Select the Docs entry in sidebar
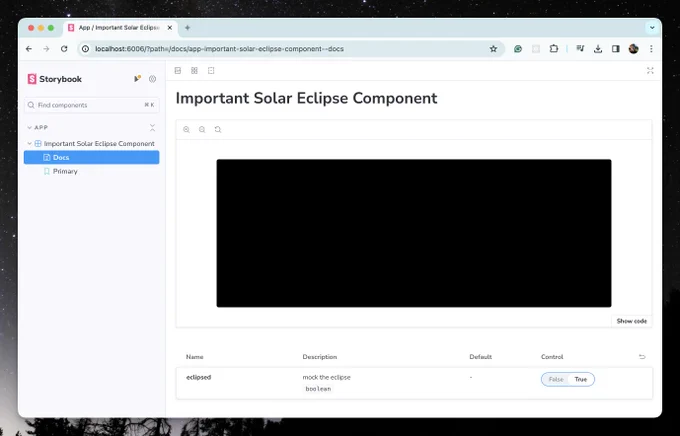Screen dimensions: 680x436 tap(92, 157)
